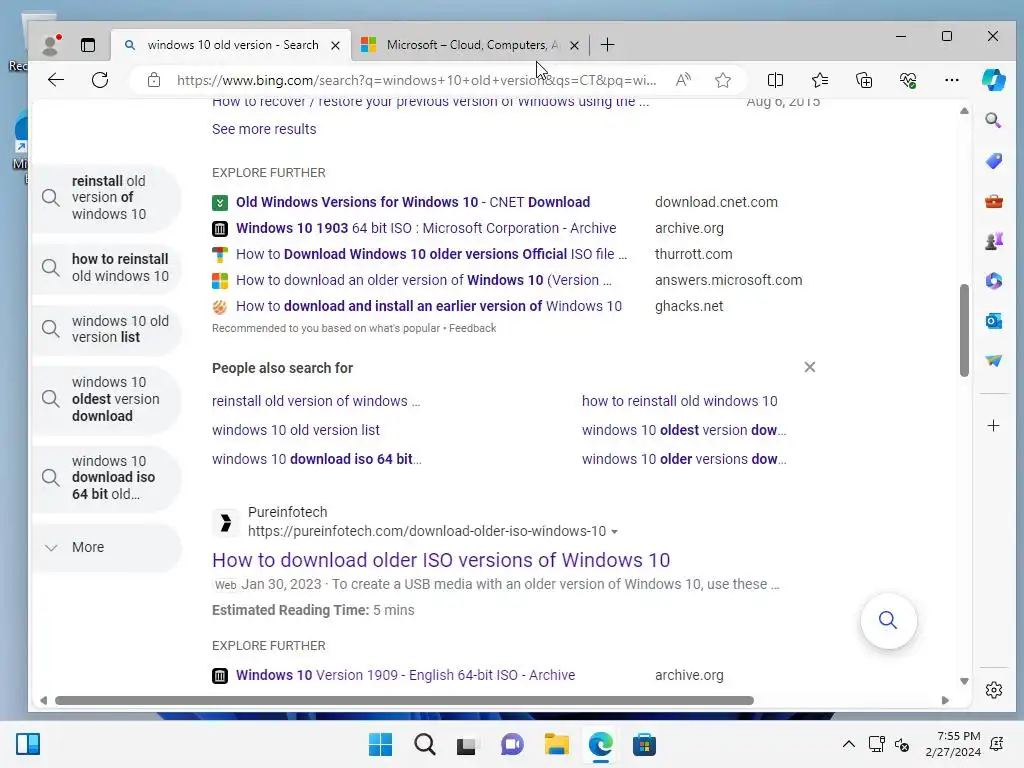Open a new tab with plus button

(x=607, y=44)
